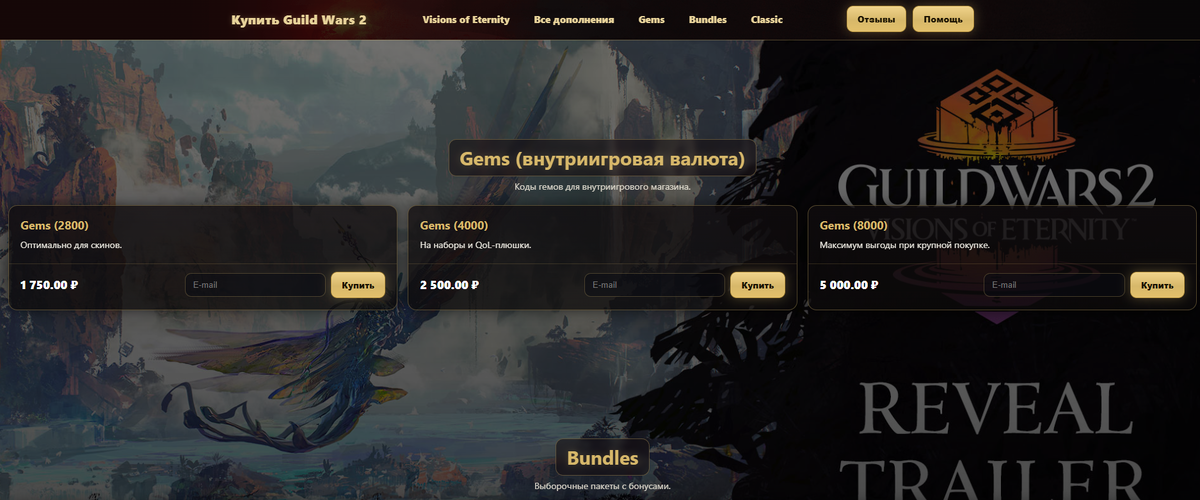The height and width of the screenshot is (500, 1200).
Task: Click the orange Visions of Eternity emblem icon
Action: 996,116
